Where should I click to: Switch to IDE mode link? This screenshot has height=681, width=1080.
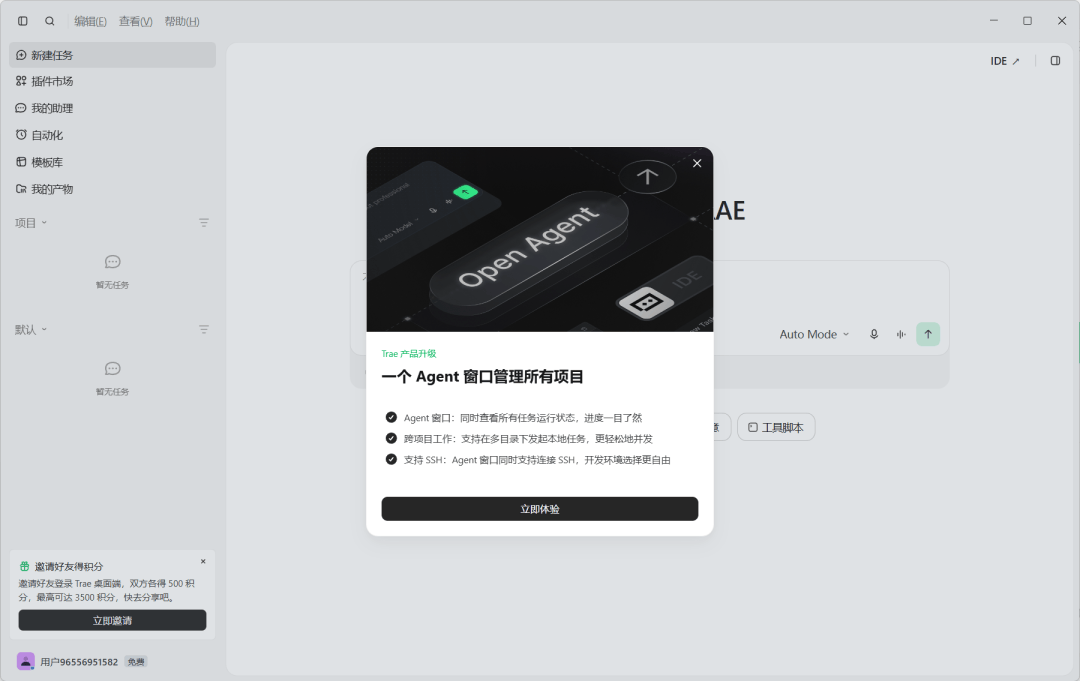(x=1004, y=61)
